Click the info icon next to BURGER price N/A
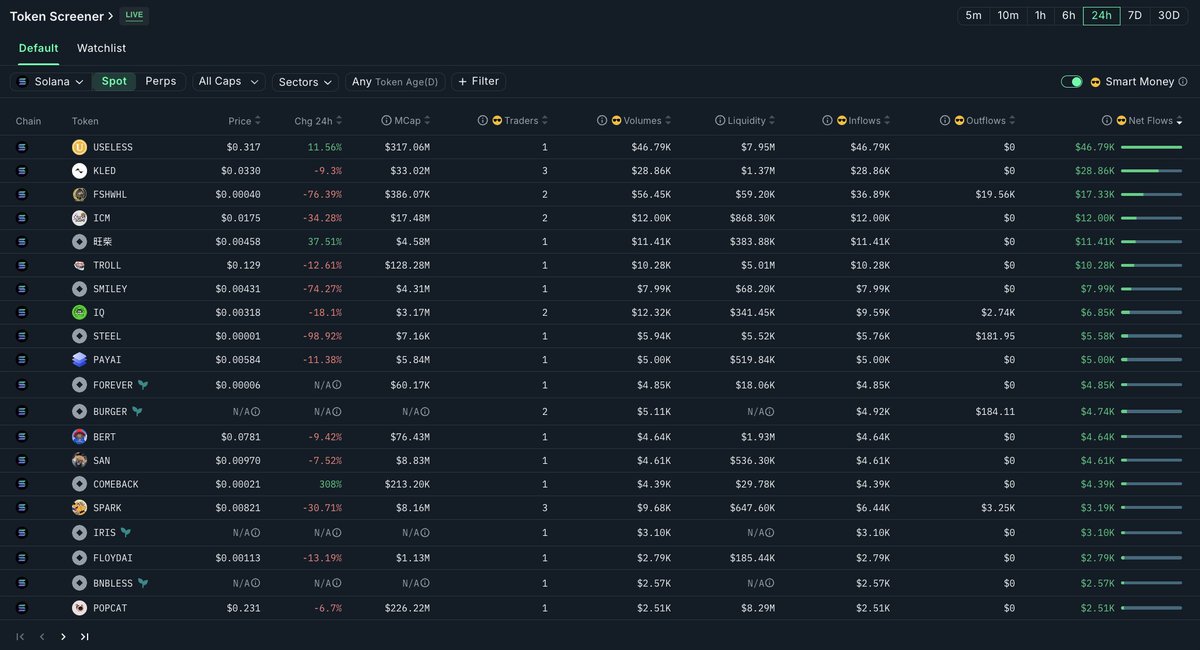Screen dimensions: 1200x650 (255, 411)
